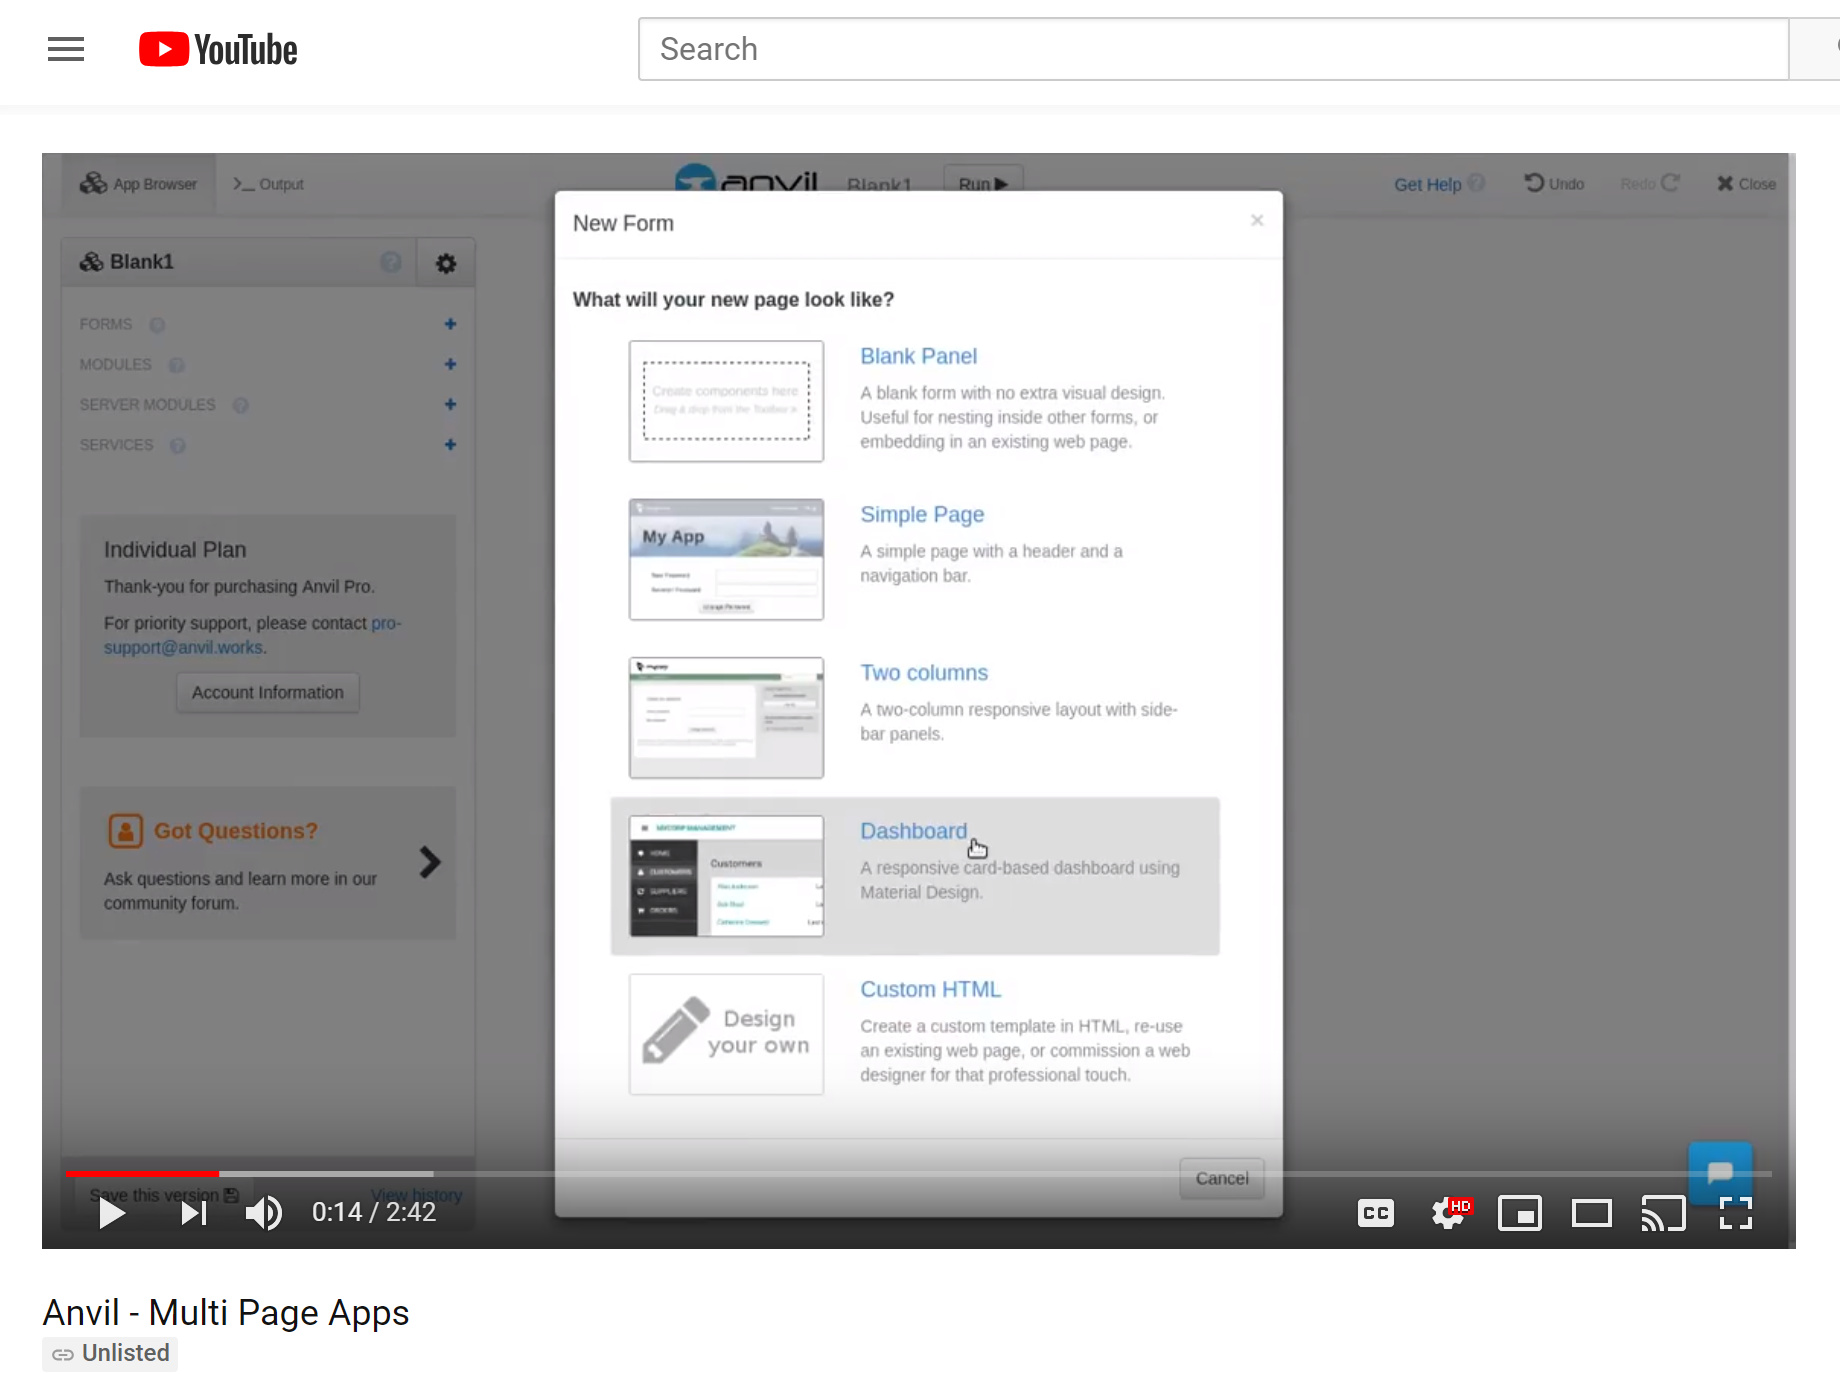Image resolution: width=1840 pixels, height=1374 pixels.
Task: Open video quality settings gear
Action: click(x=1448, y=1213)
